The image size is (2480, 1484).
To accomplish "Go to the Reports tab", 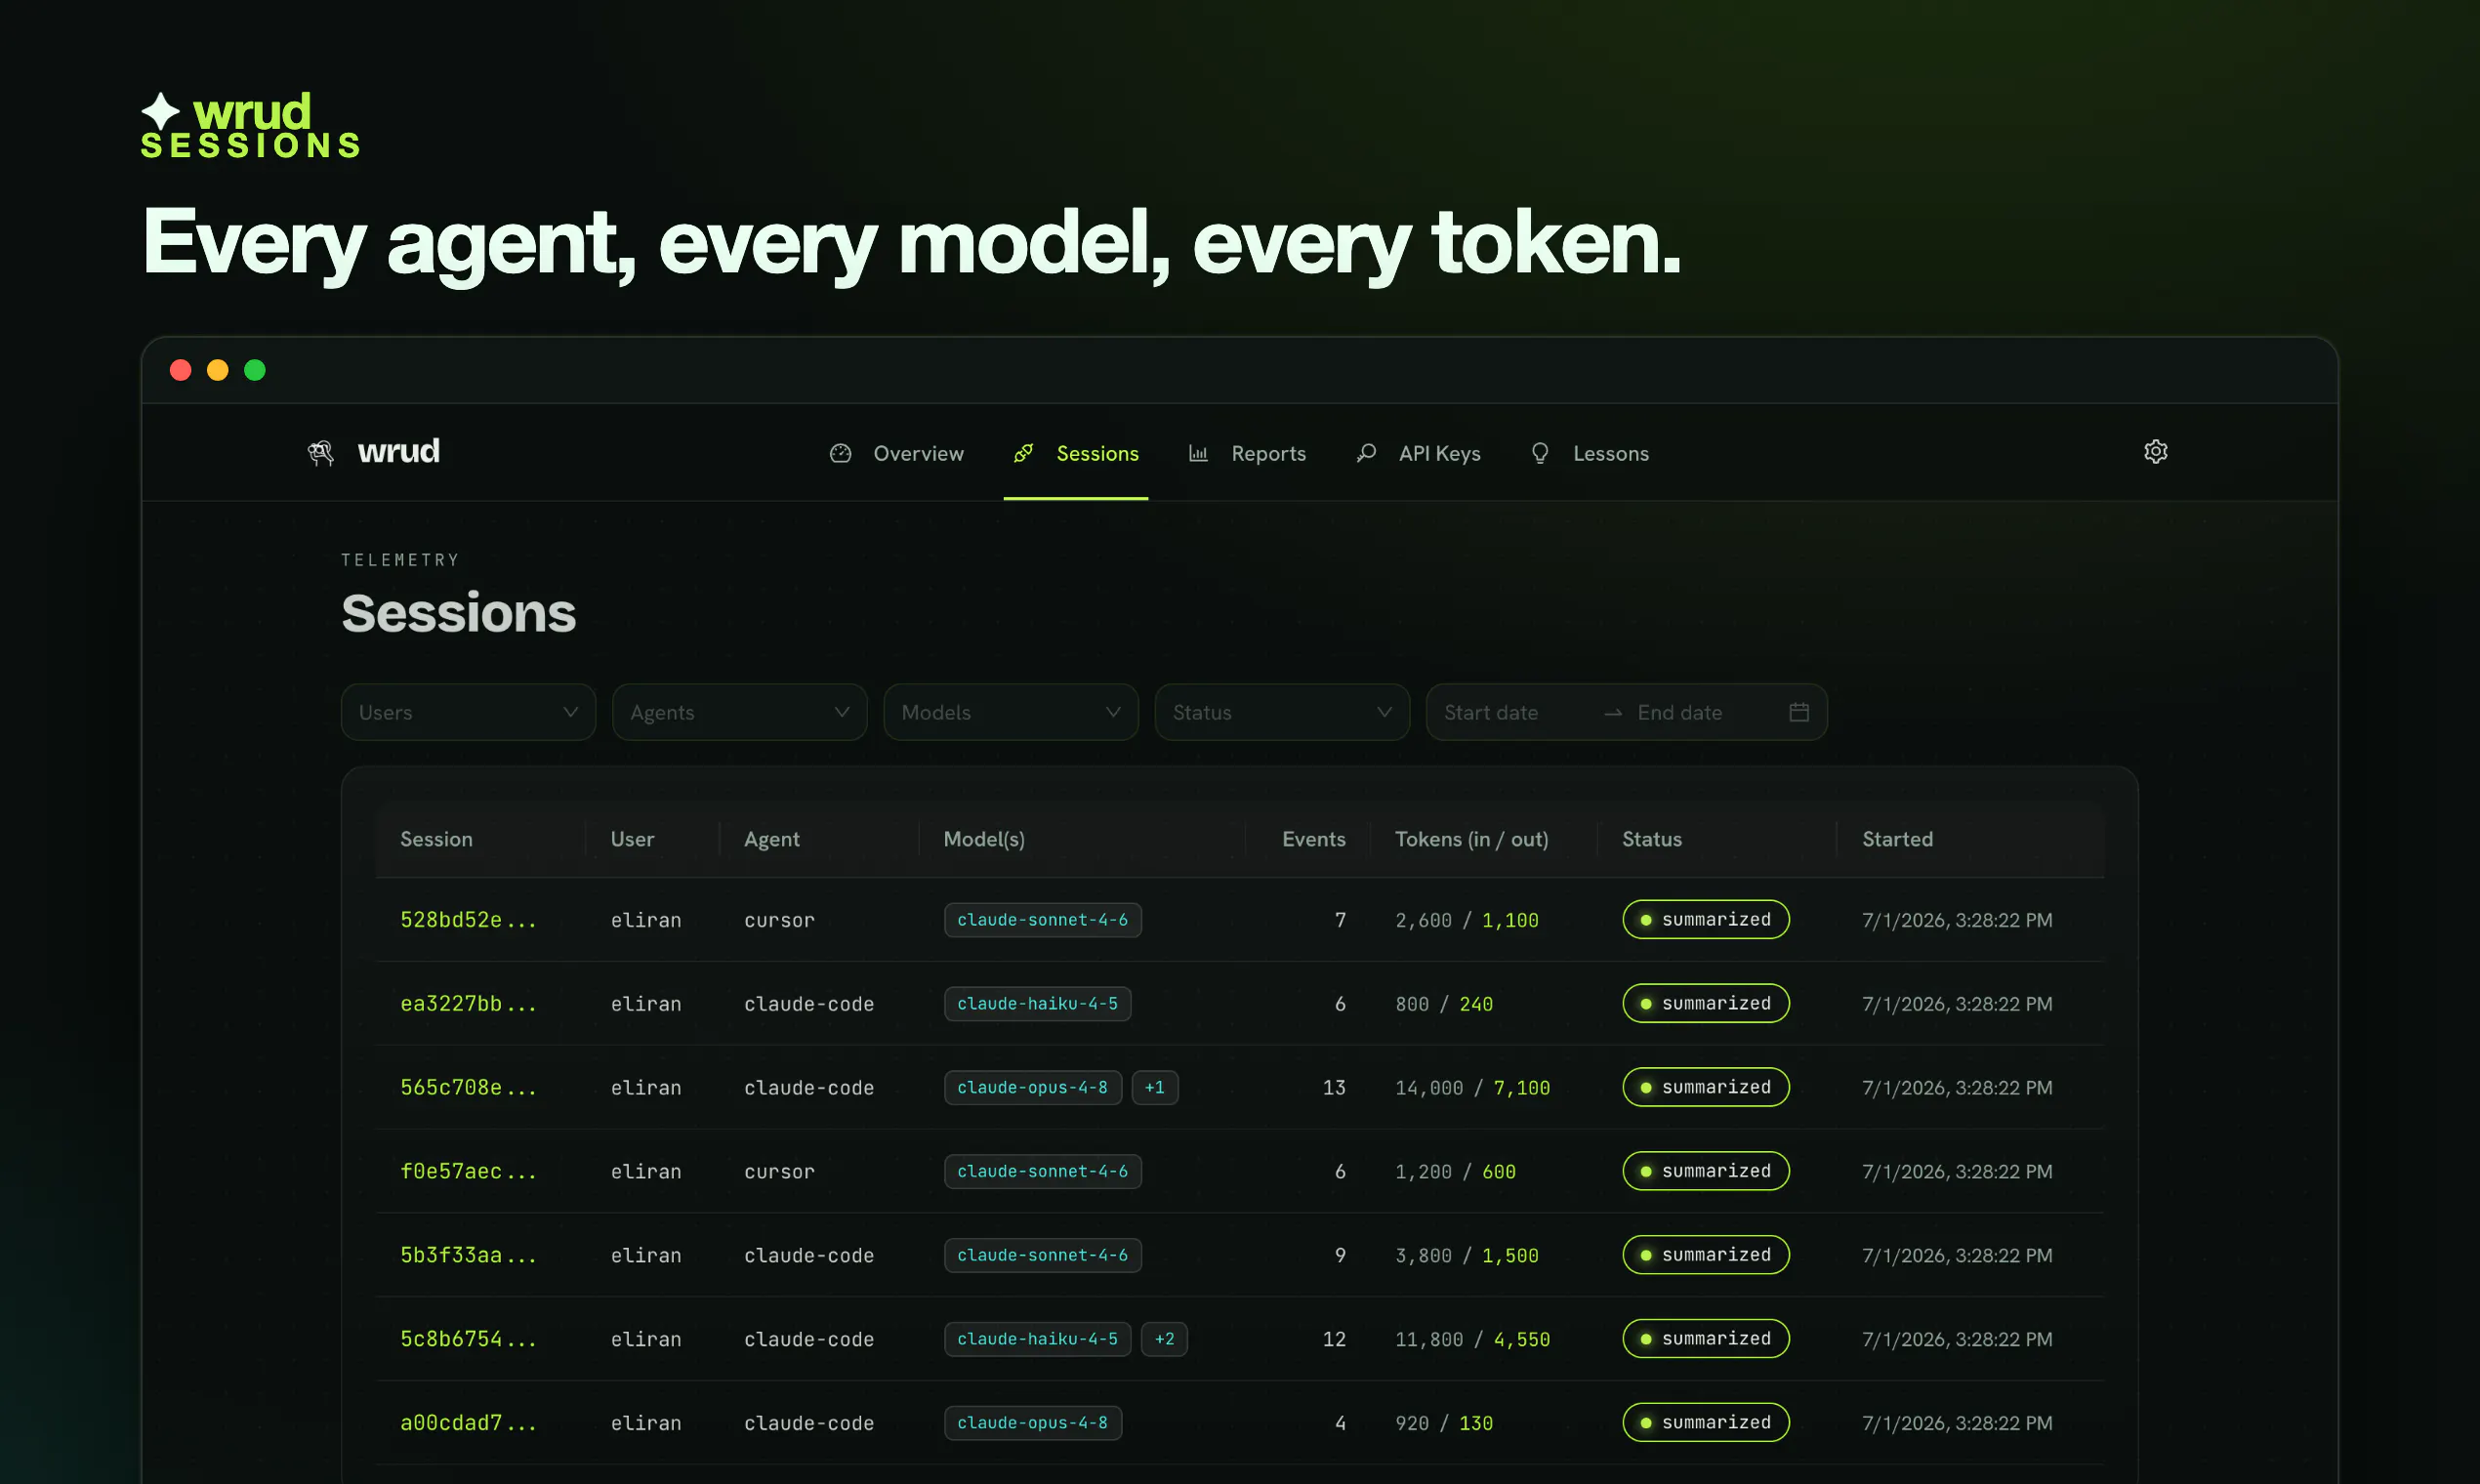I will point(1247,453).
